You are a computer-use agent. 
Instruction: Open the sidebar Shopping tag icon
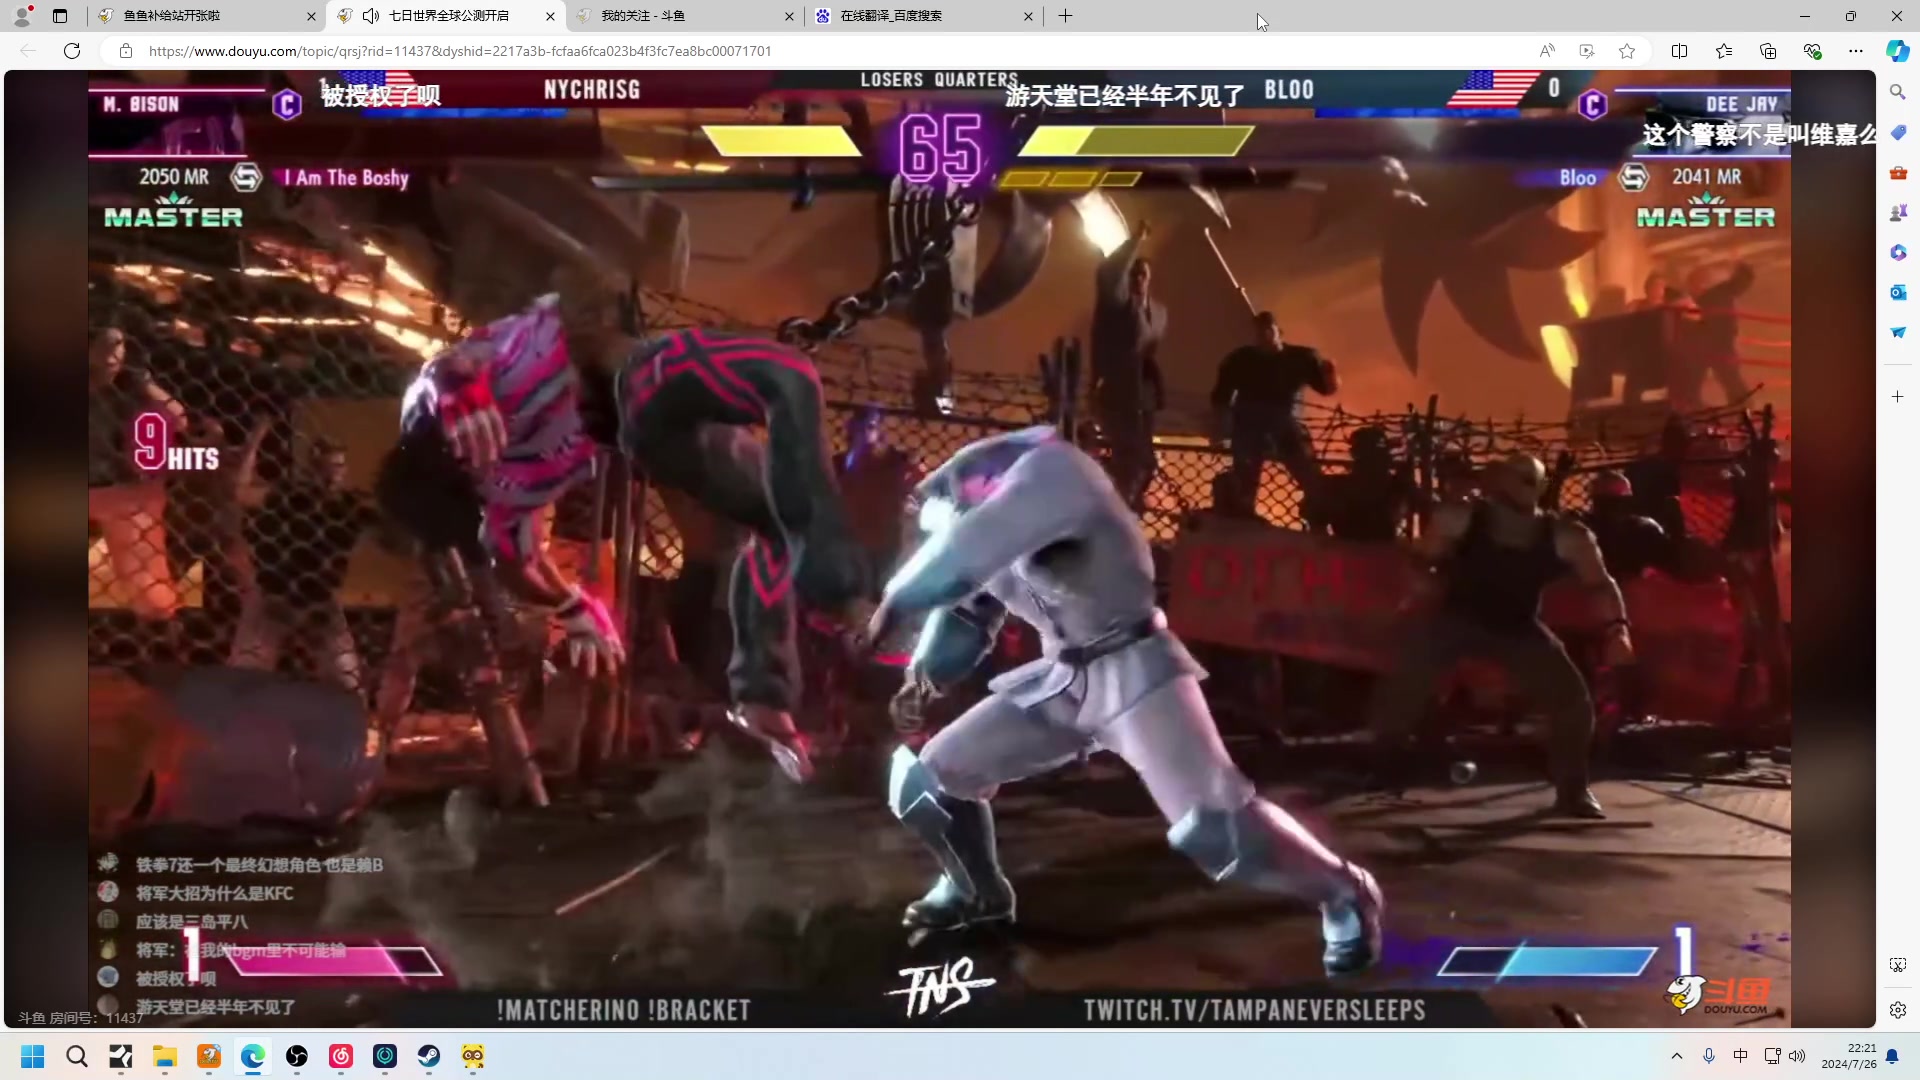pyautogui.click(x=1898, y=132)
